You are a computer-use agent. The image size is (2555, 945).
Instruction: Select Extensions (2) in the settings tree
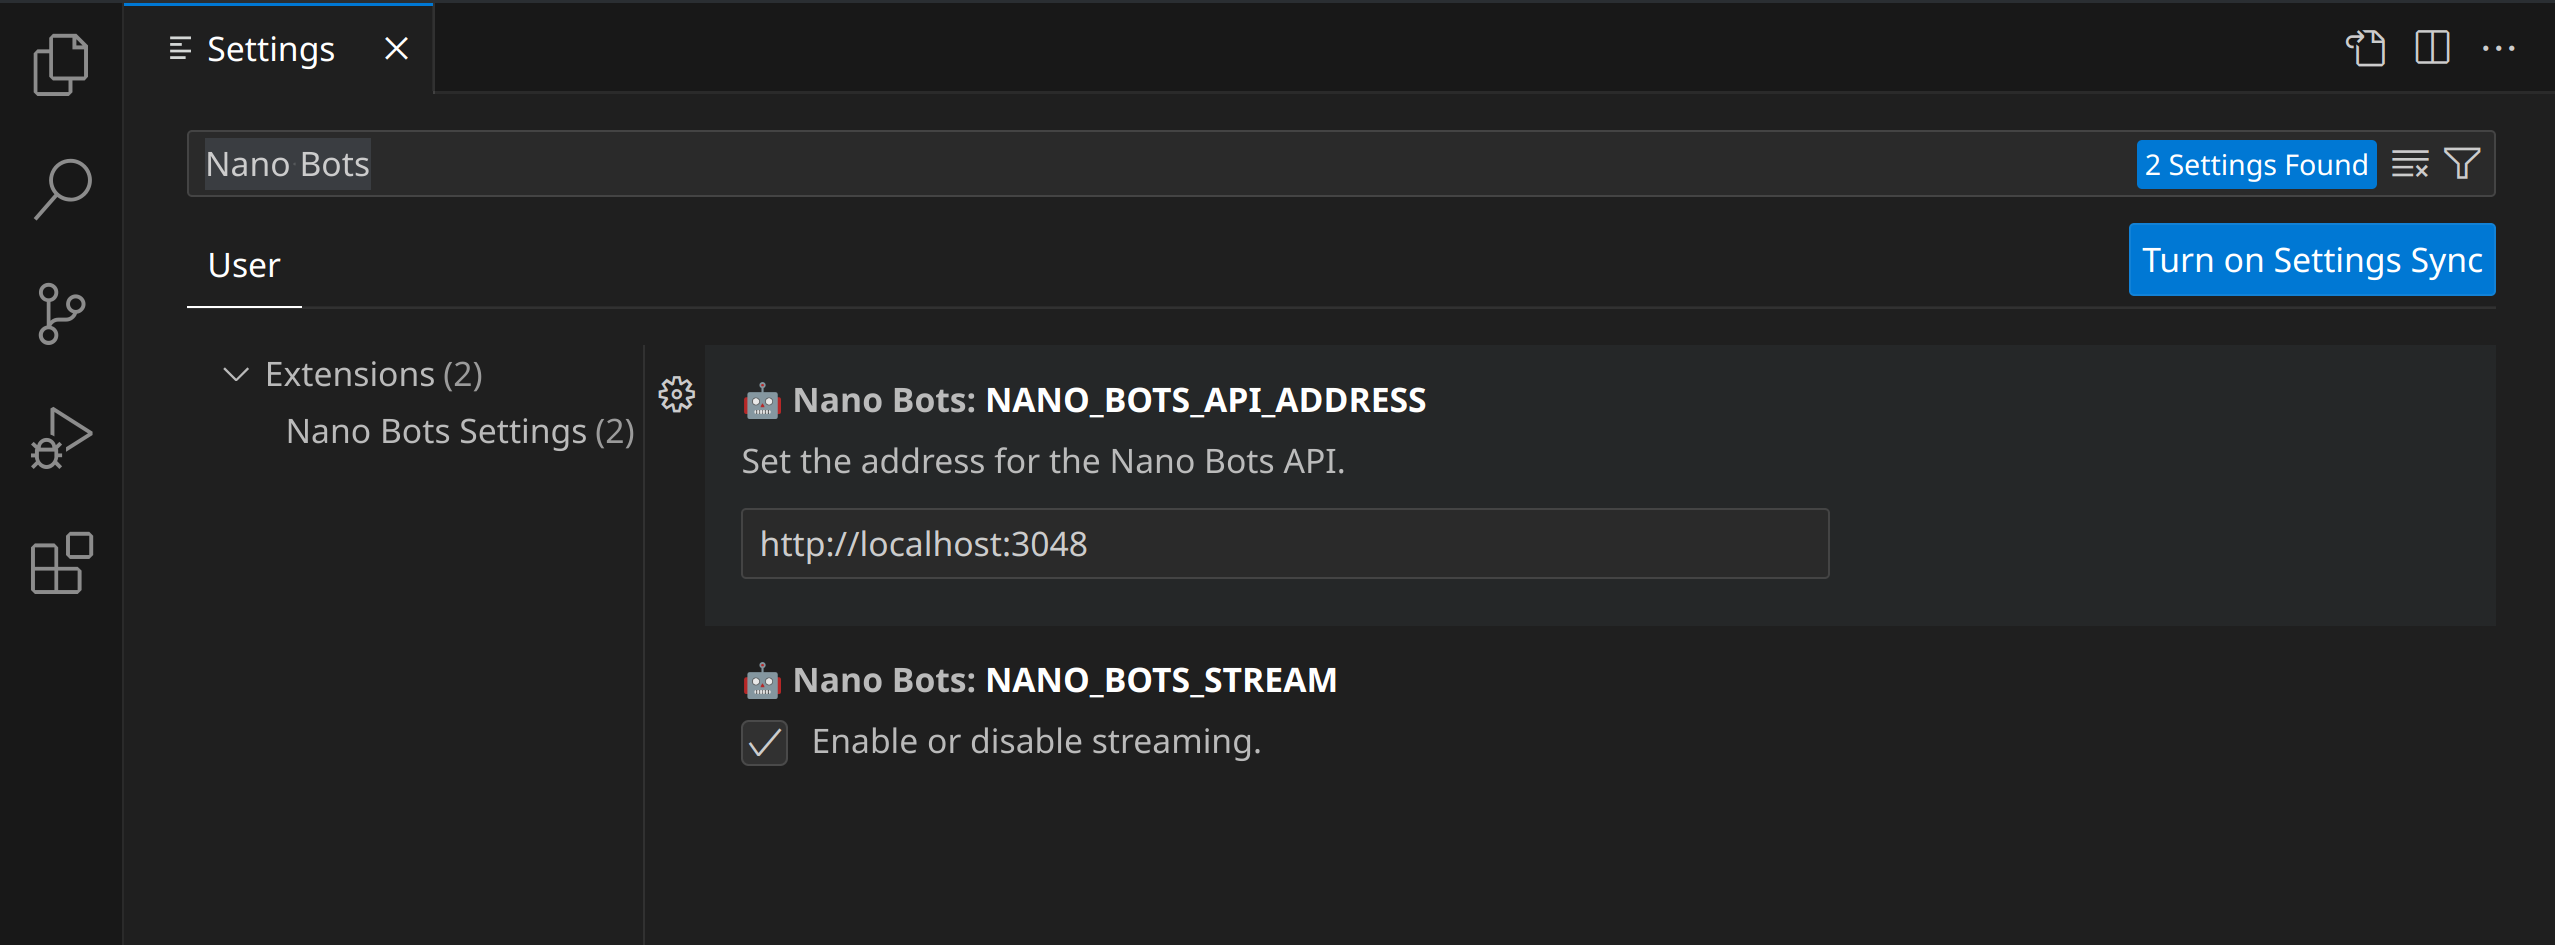point(374,374)
